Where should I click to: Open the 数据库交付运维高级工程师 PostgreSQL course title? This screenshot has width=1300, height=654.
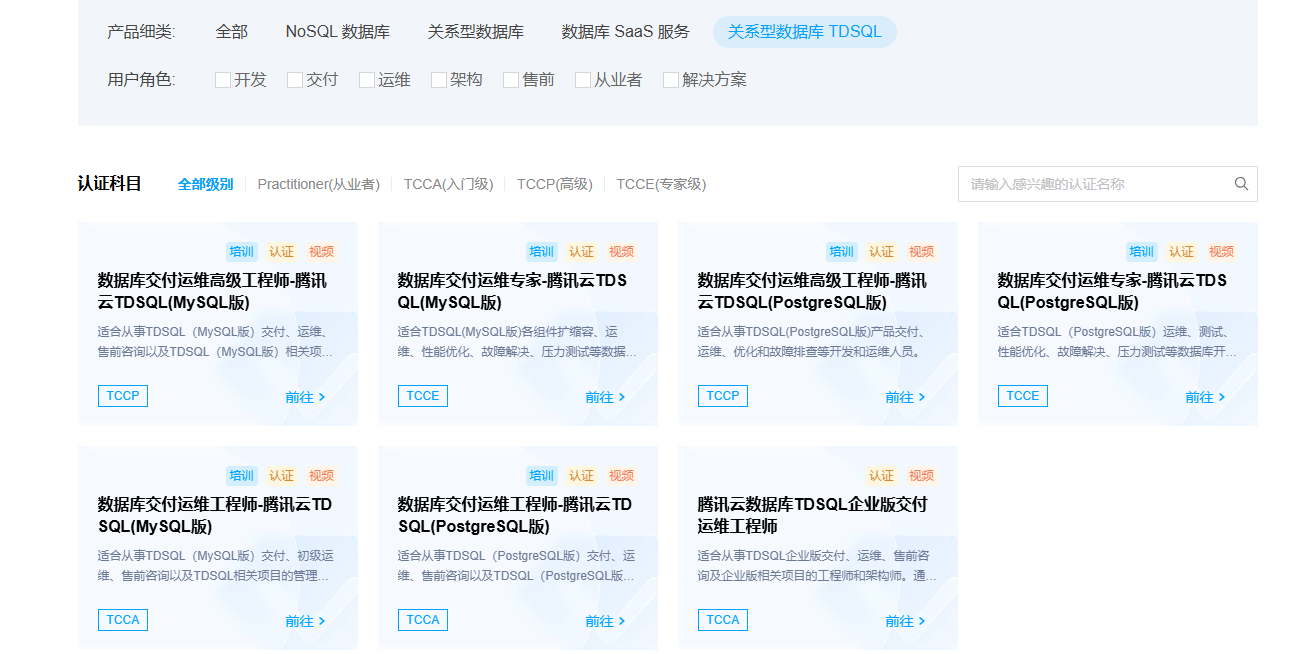coord(814,290)
